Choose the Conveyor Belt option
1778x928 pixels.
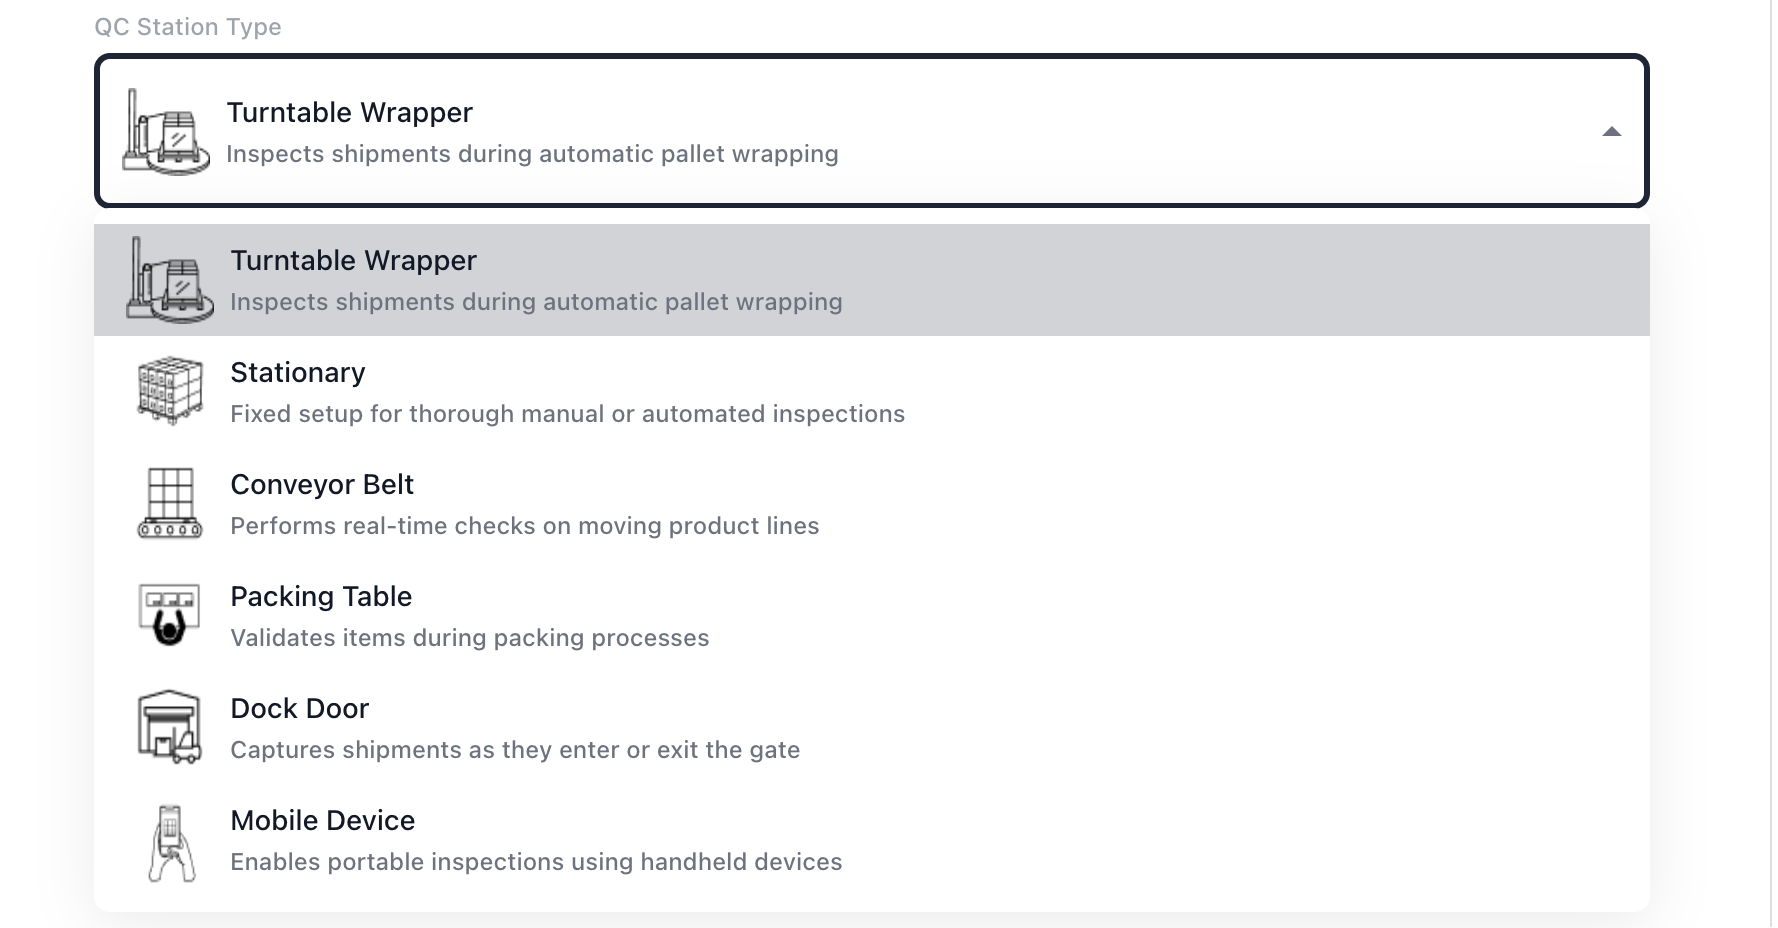(x=321, y=485)
